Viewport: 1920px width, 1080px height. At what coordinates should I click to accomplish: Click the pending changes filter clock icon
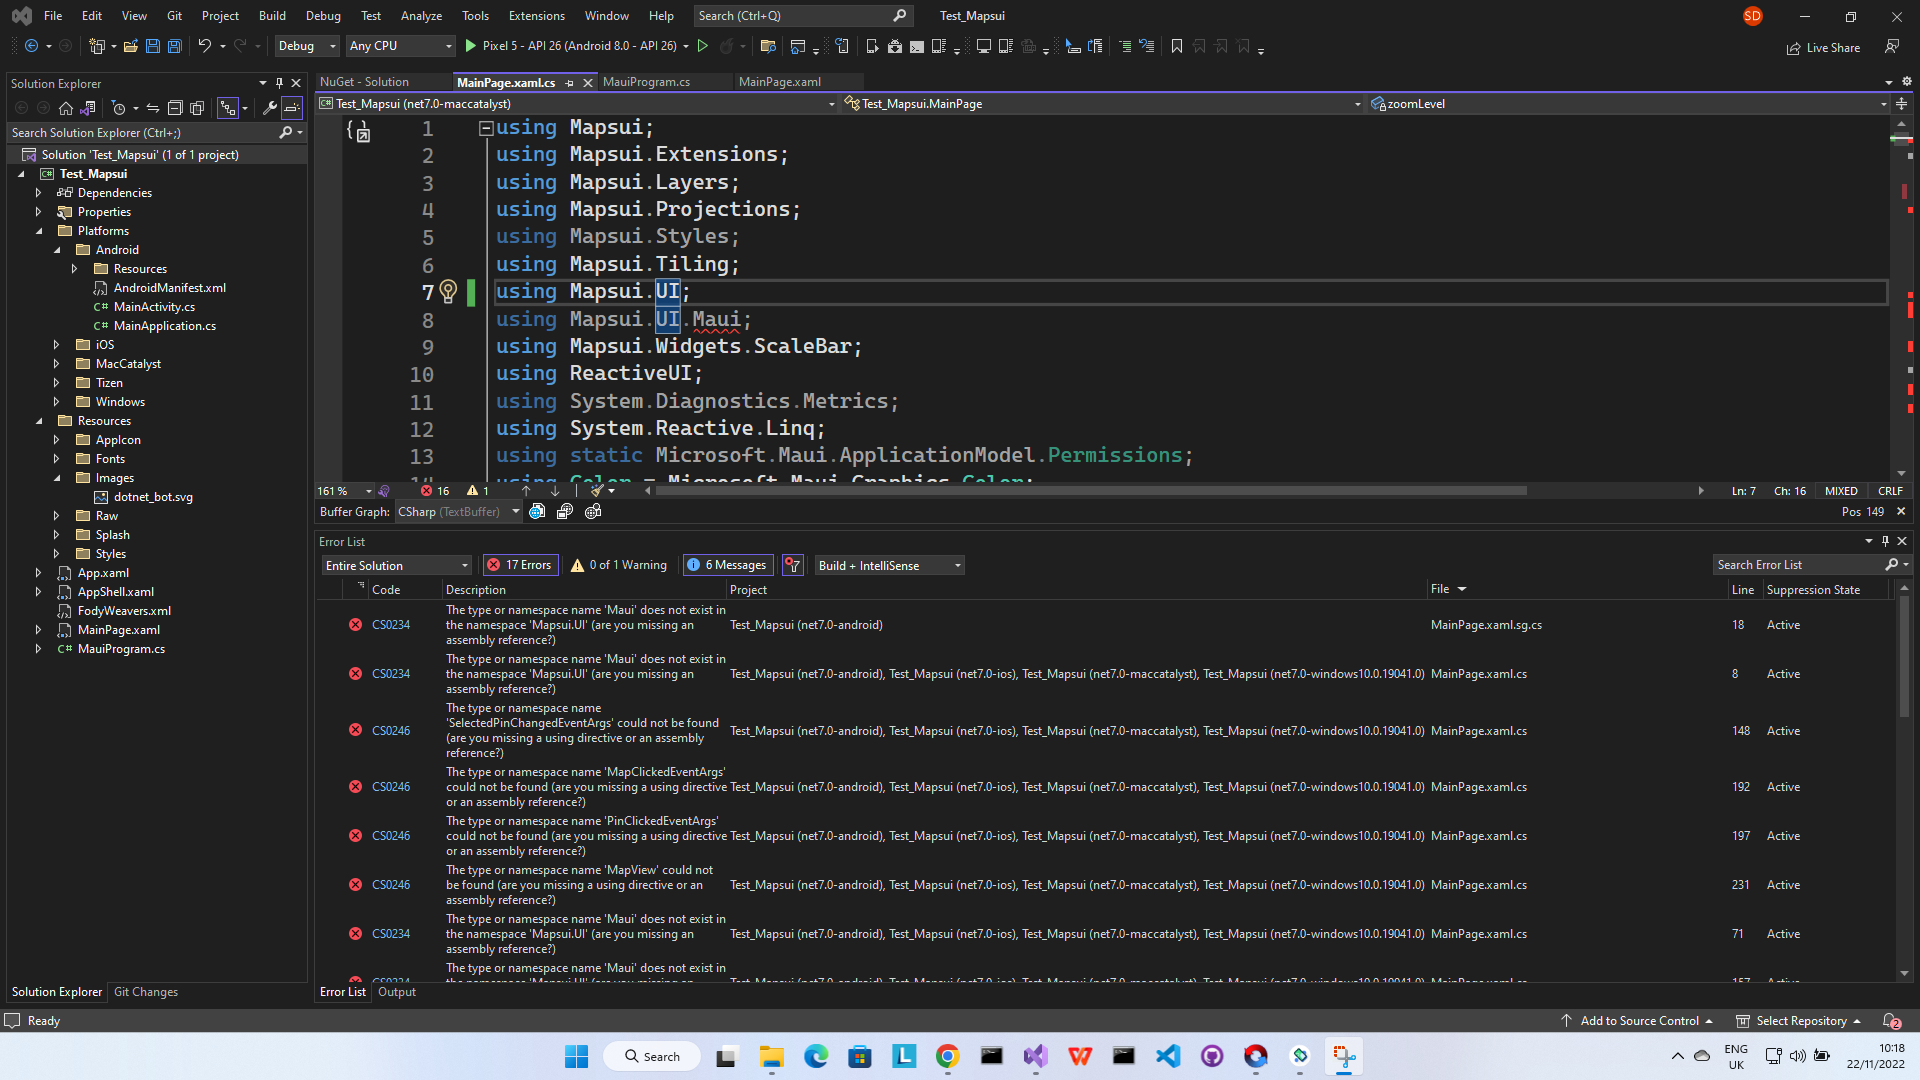[x=119, y=108]
